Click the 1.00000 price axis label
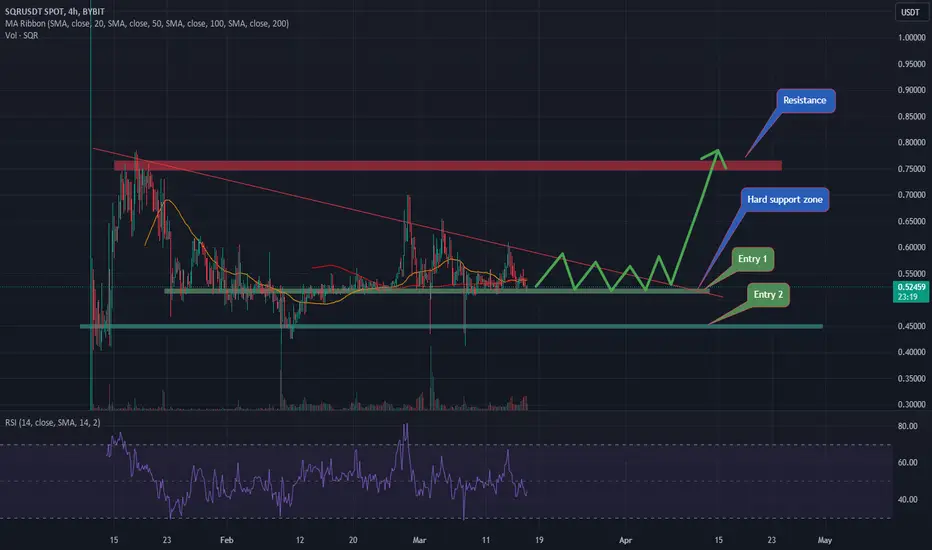The width and height of the screenshot is (932, 550). click(x=911, y=37)
